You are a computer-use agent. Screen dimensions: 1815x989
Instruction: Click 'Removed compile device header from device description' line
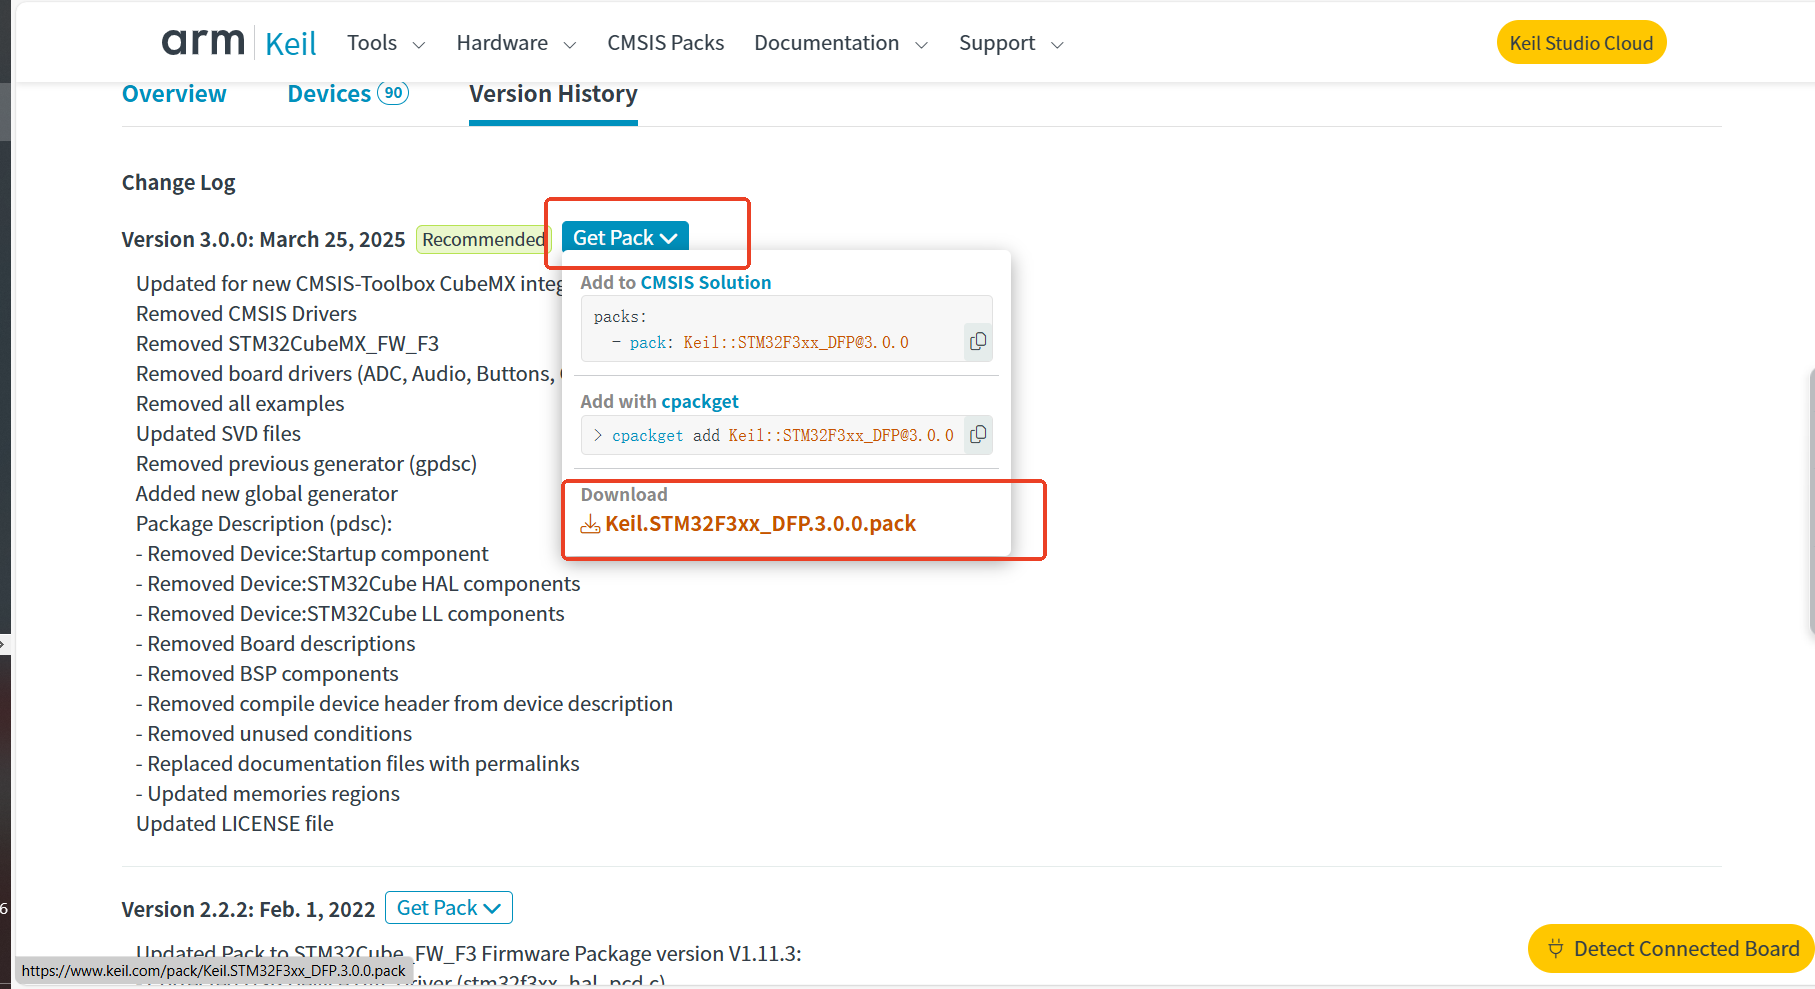click(x=404, y=704)
